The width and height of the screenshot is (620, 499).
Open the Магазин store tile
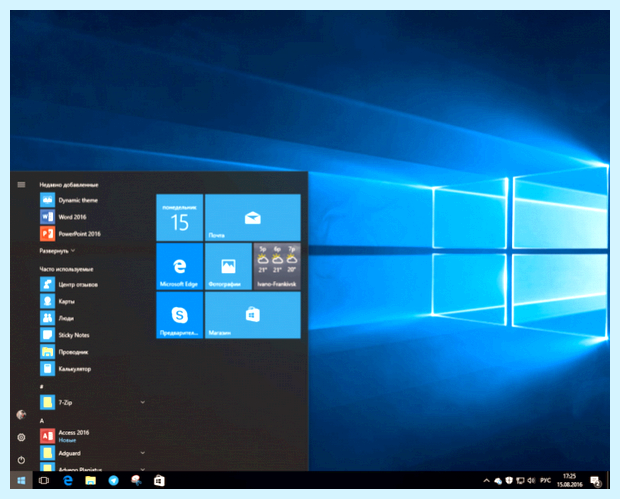click(253, 315)
